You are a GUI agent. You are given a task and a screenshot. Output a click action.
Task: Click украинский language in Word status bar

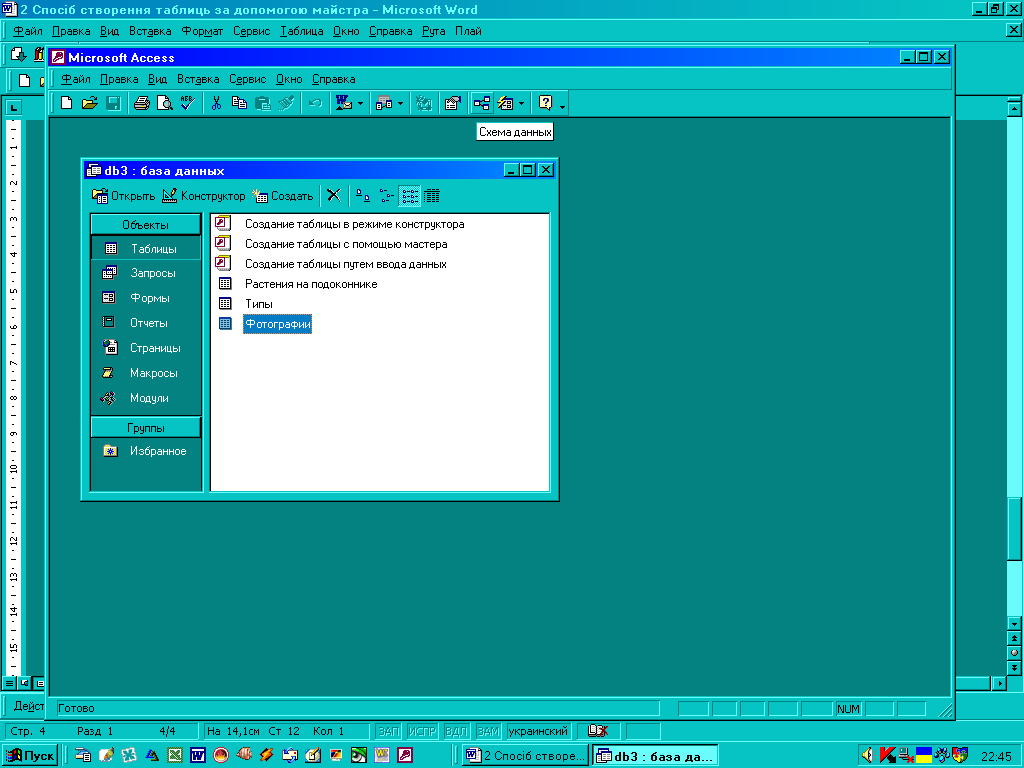pos(537,731)
